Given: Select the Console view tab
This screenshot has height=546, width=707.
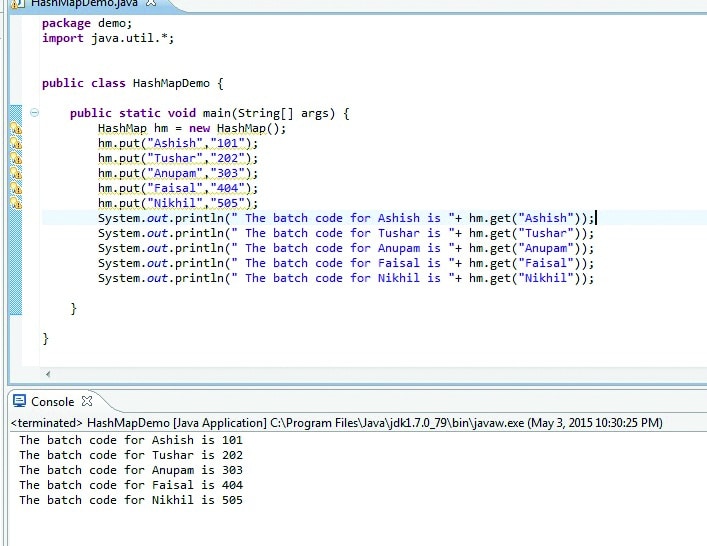Looking at the screenshot, I should (52, 401).
